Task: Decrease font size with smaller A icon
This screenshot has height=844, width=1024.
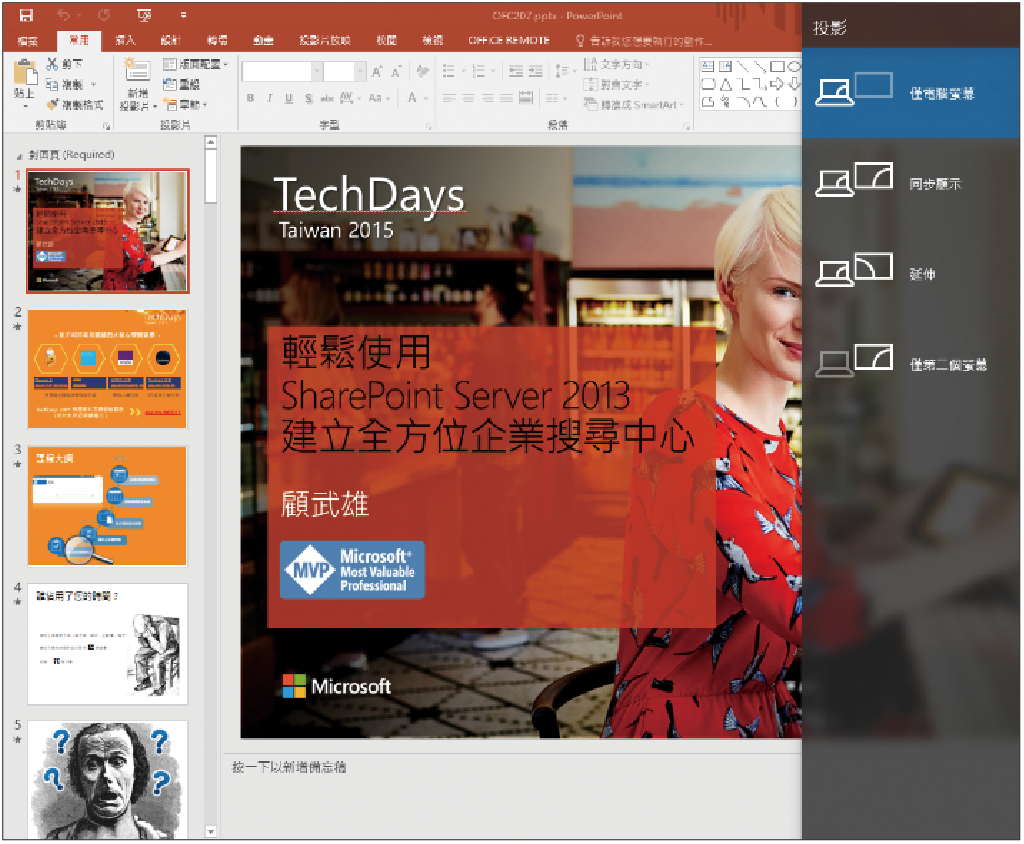Action: click(x=396, y=72)
